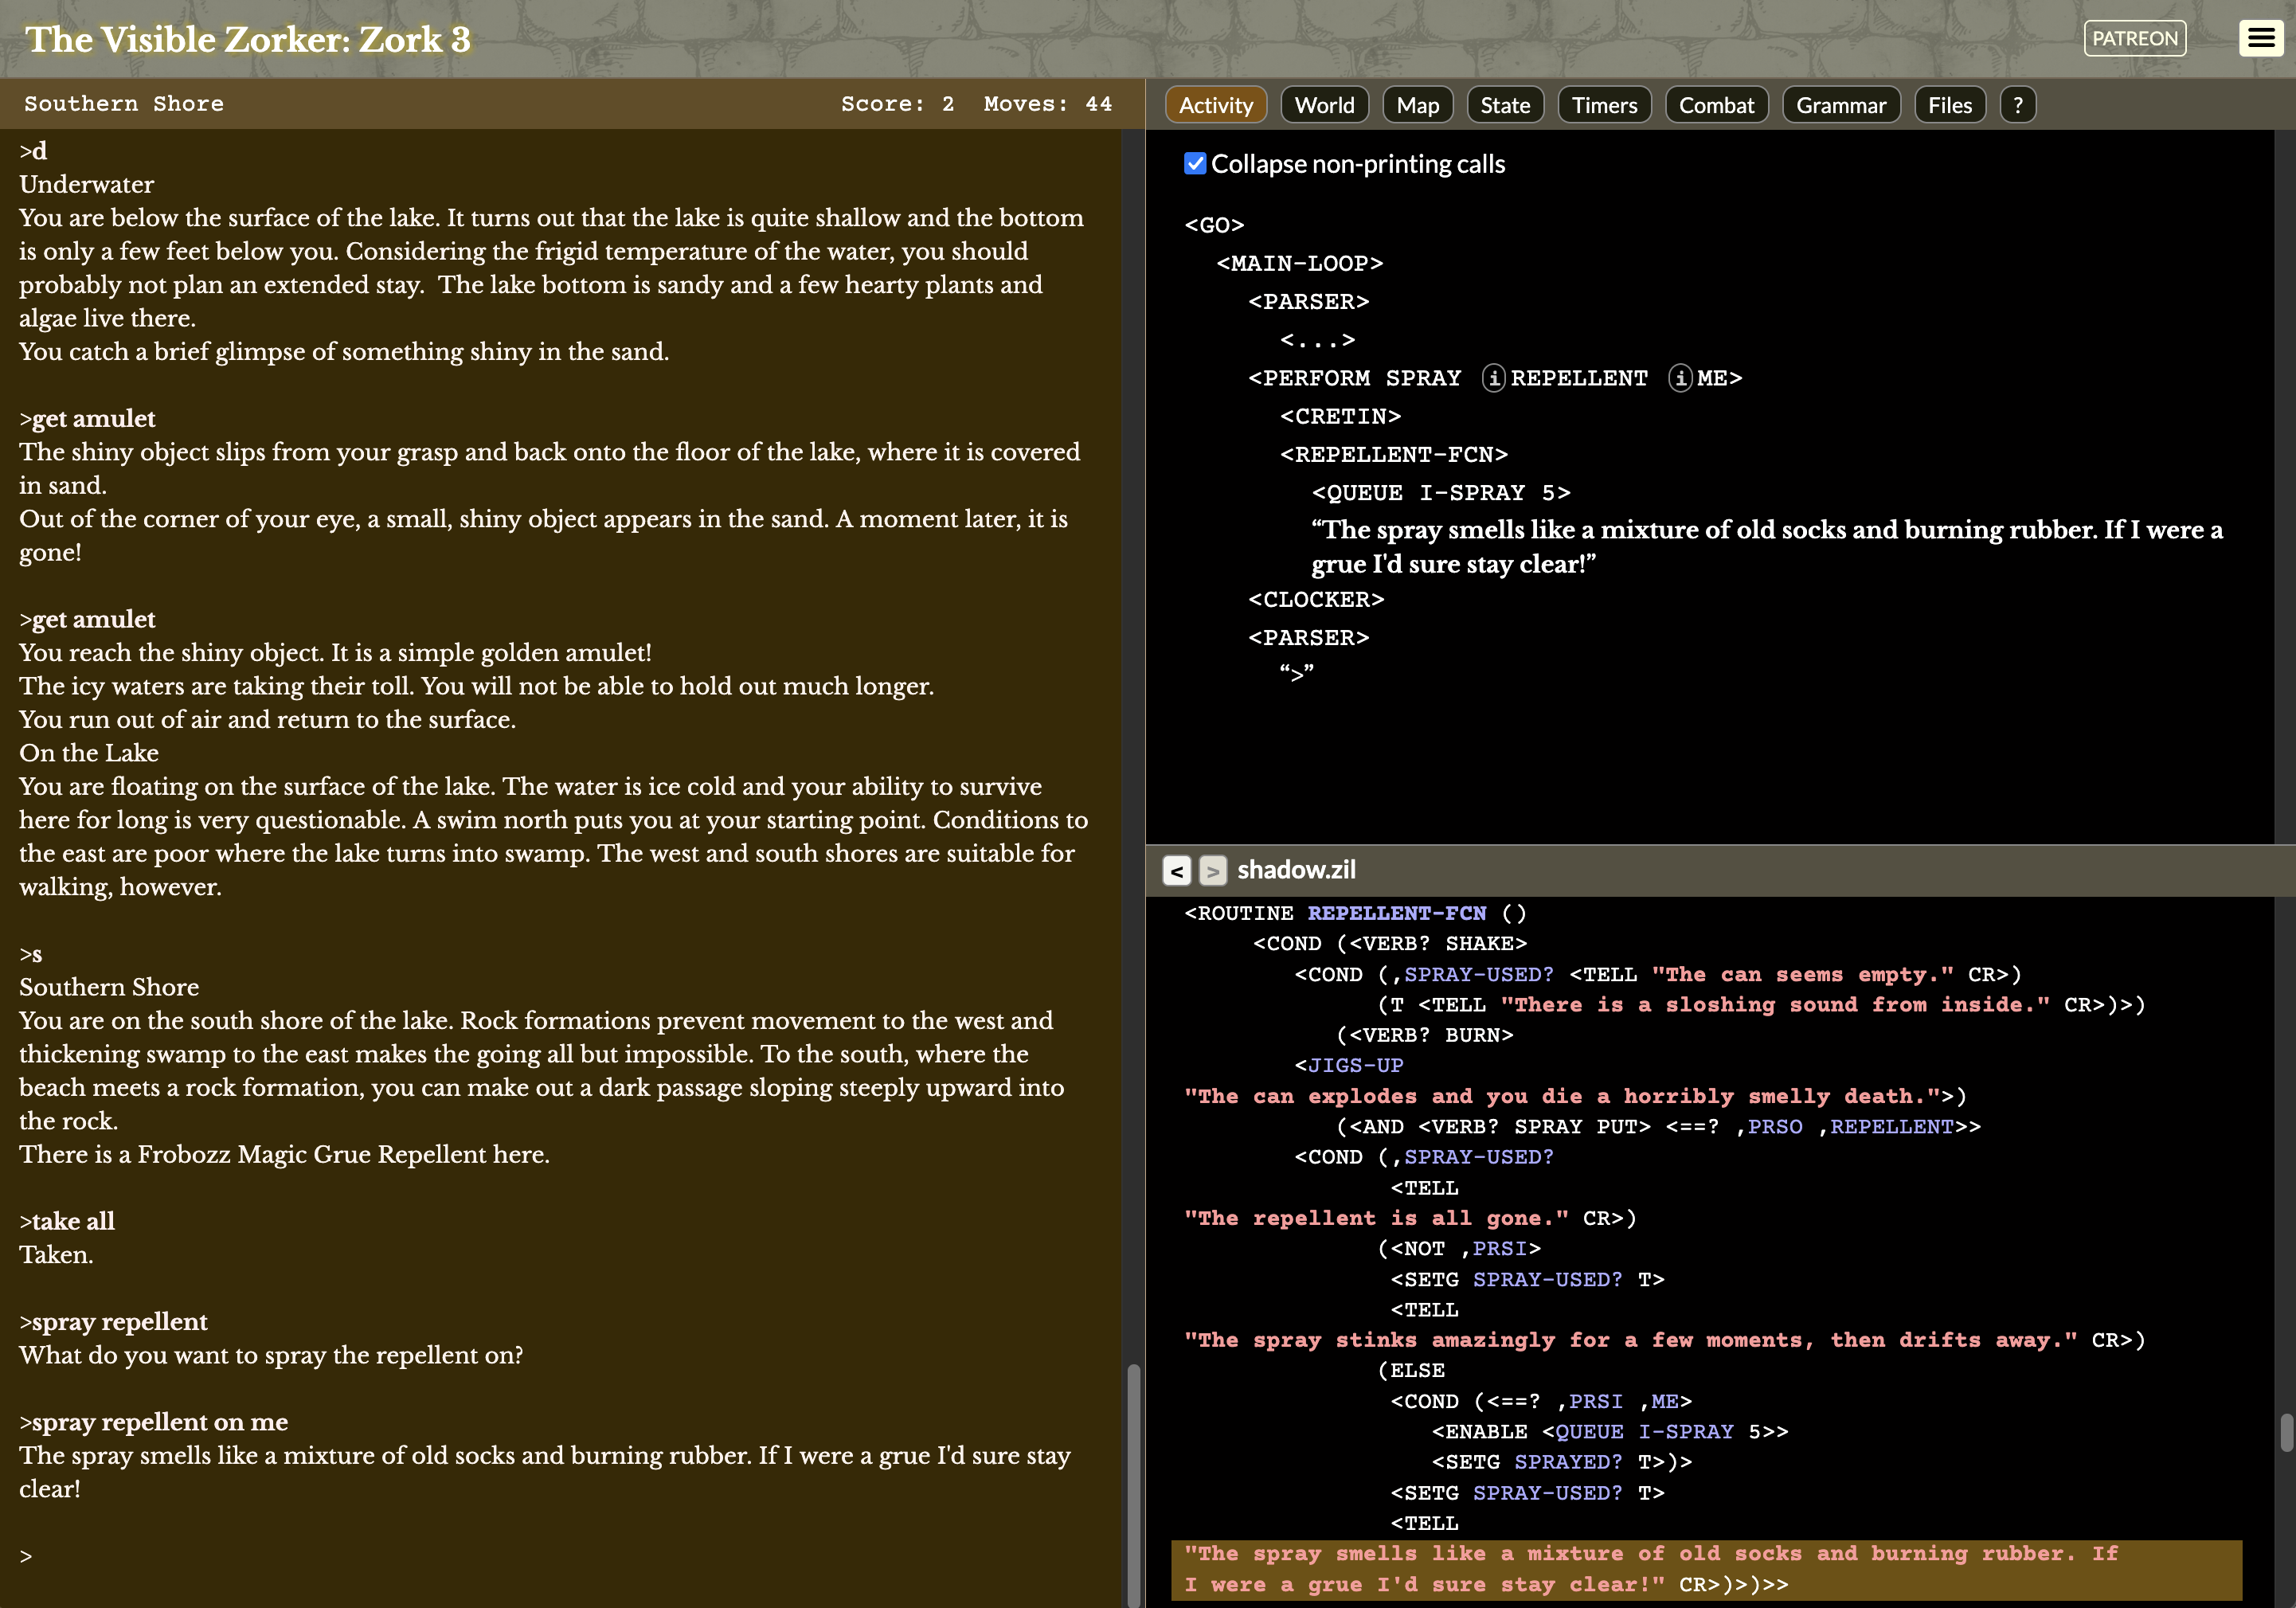Click the printed spray smell text in activity
Image resolution: width=2296 pixels, height=1608 pixels.
1767,546
